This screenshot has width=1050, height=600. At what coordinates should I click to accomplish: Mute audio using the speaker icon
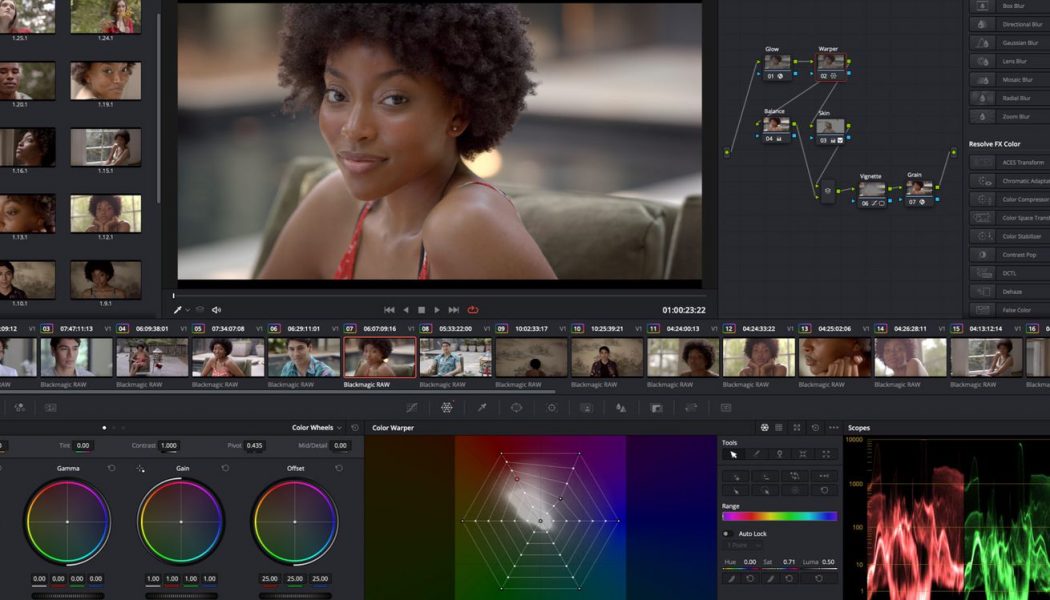(216, 310)
